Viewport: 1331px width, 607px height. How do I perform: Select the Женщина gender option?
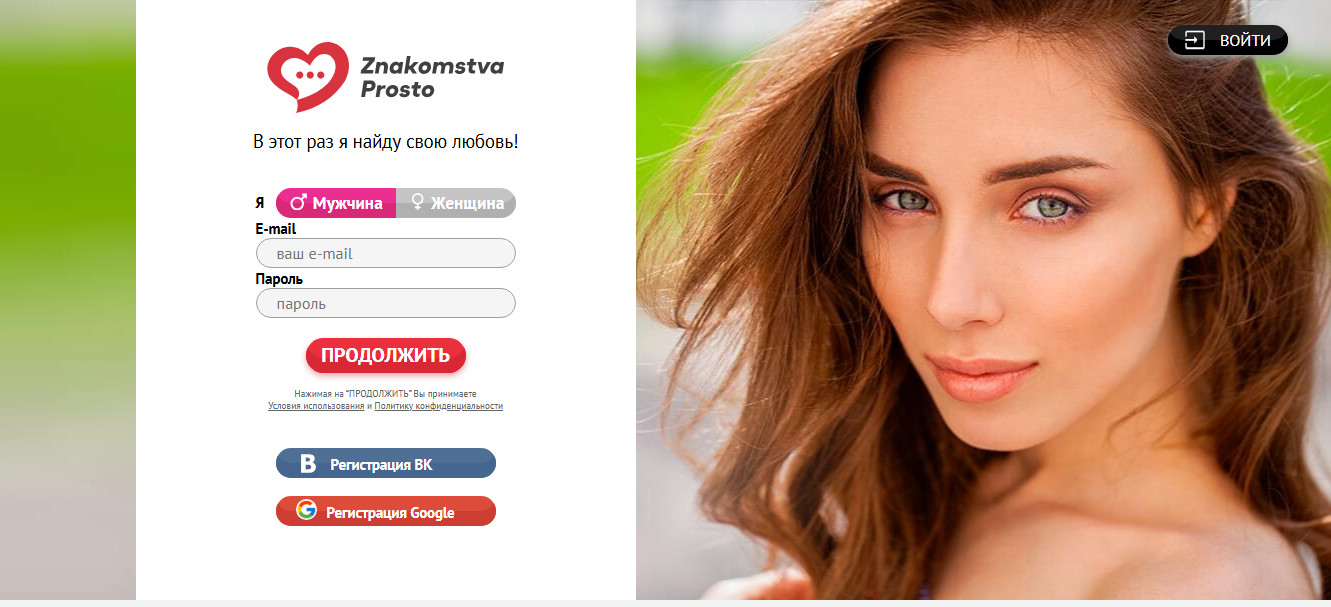456,203
